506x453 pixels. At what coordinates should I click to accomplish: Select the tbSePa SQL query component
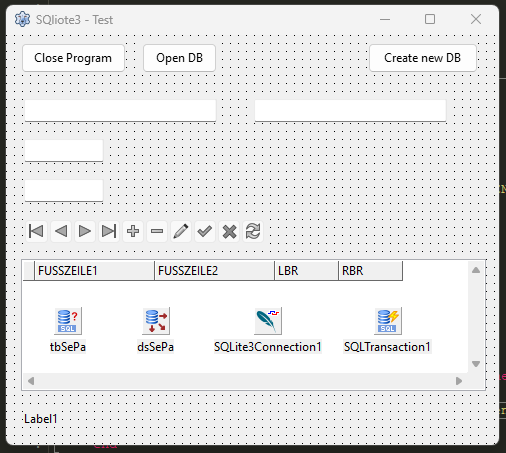click(x=68, y=321)
